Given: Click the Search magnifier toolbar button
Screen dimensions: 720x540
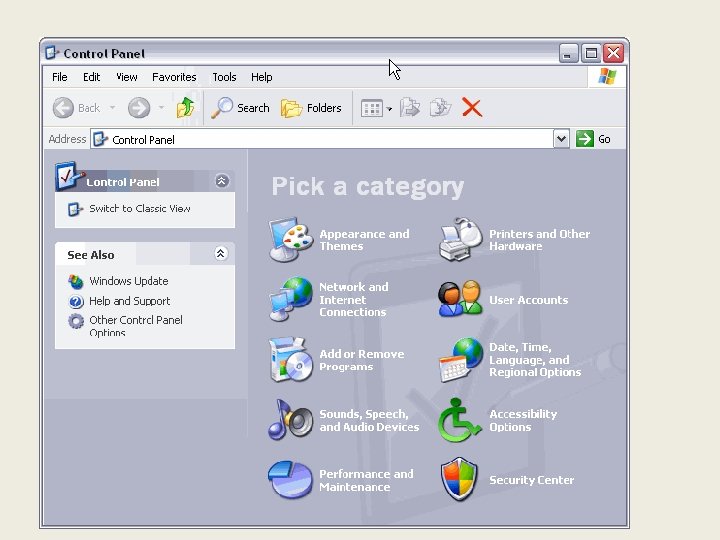Looking at the screenshot, I should click(x=240, y=108).
